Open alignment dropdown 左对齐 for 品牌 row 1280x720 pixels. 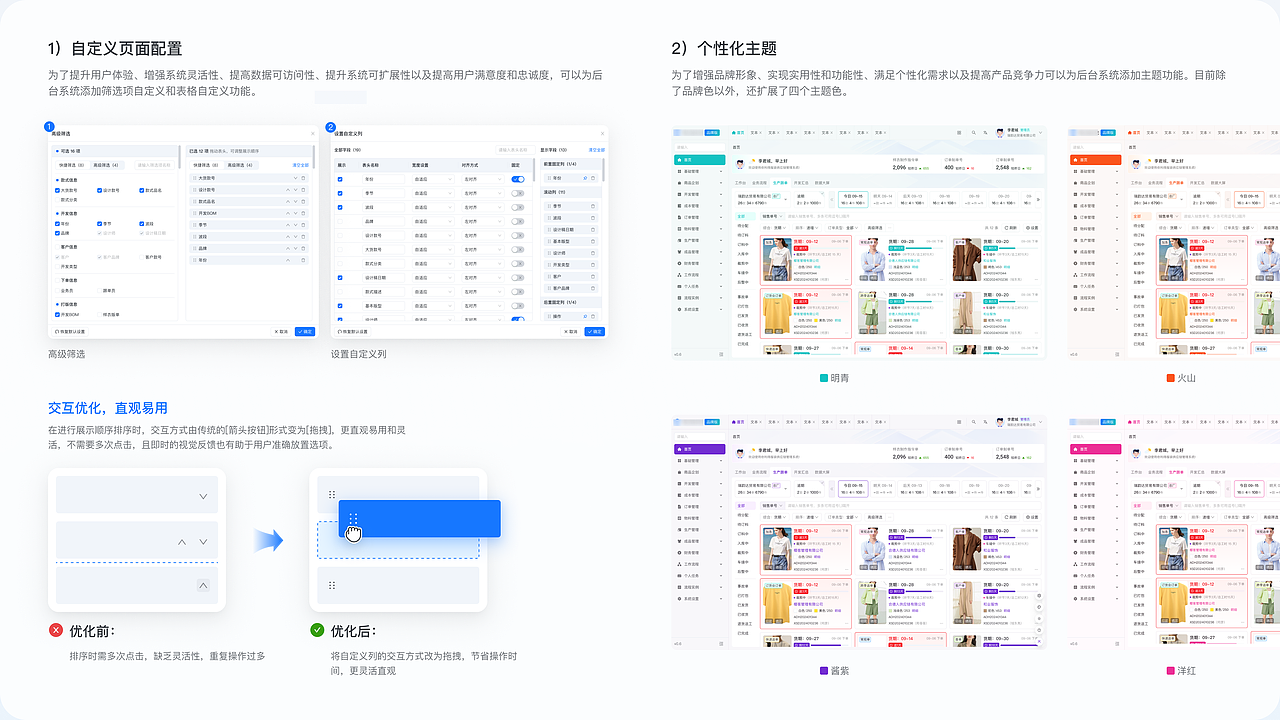click(483, 221)
